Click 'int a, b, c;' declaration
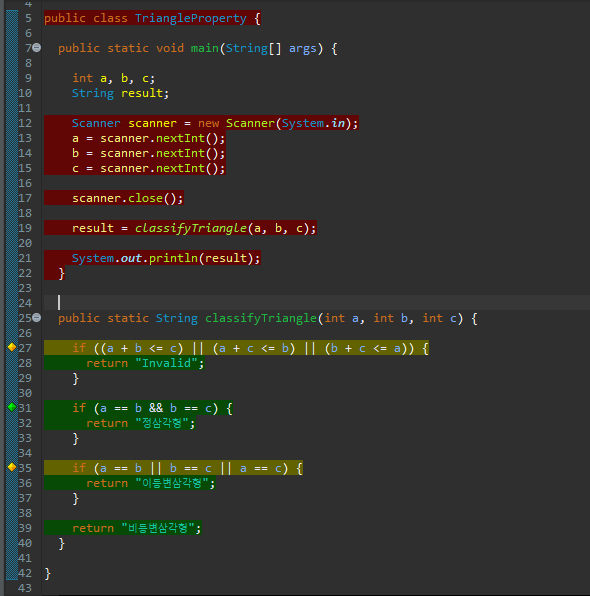Viewport: 590px width, 596px height. (x=114, y=78)
